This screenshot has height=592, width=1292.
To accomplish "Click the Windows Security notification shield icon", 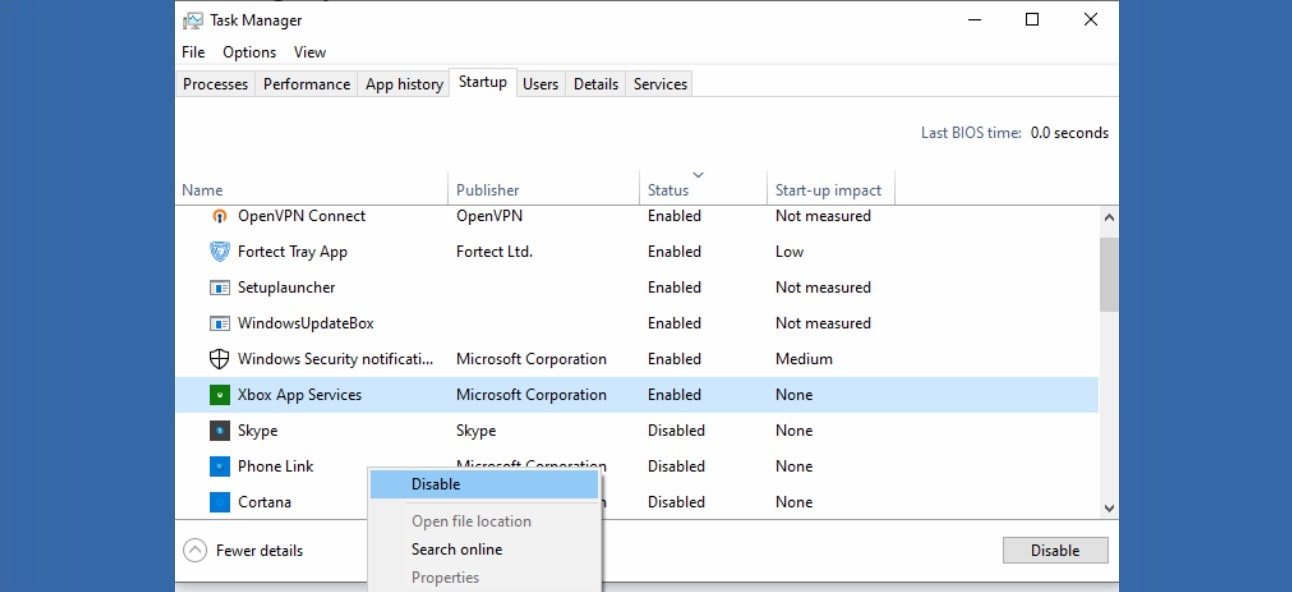I will tap(219, 358).
